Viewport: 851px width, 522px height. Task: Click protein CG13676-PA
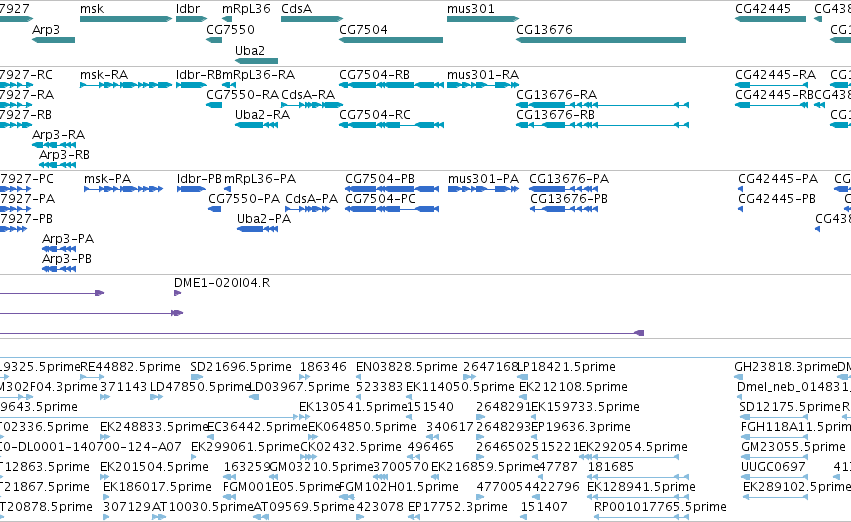[563, 189]
